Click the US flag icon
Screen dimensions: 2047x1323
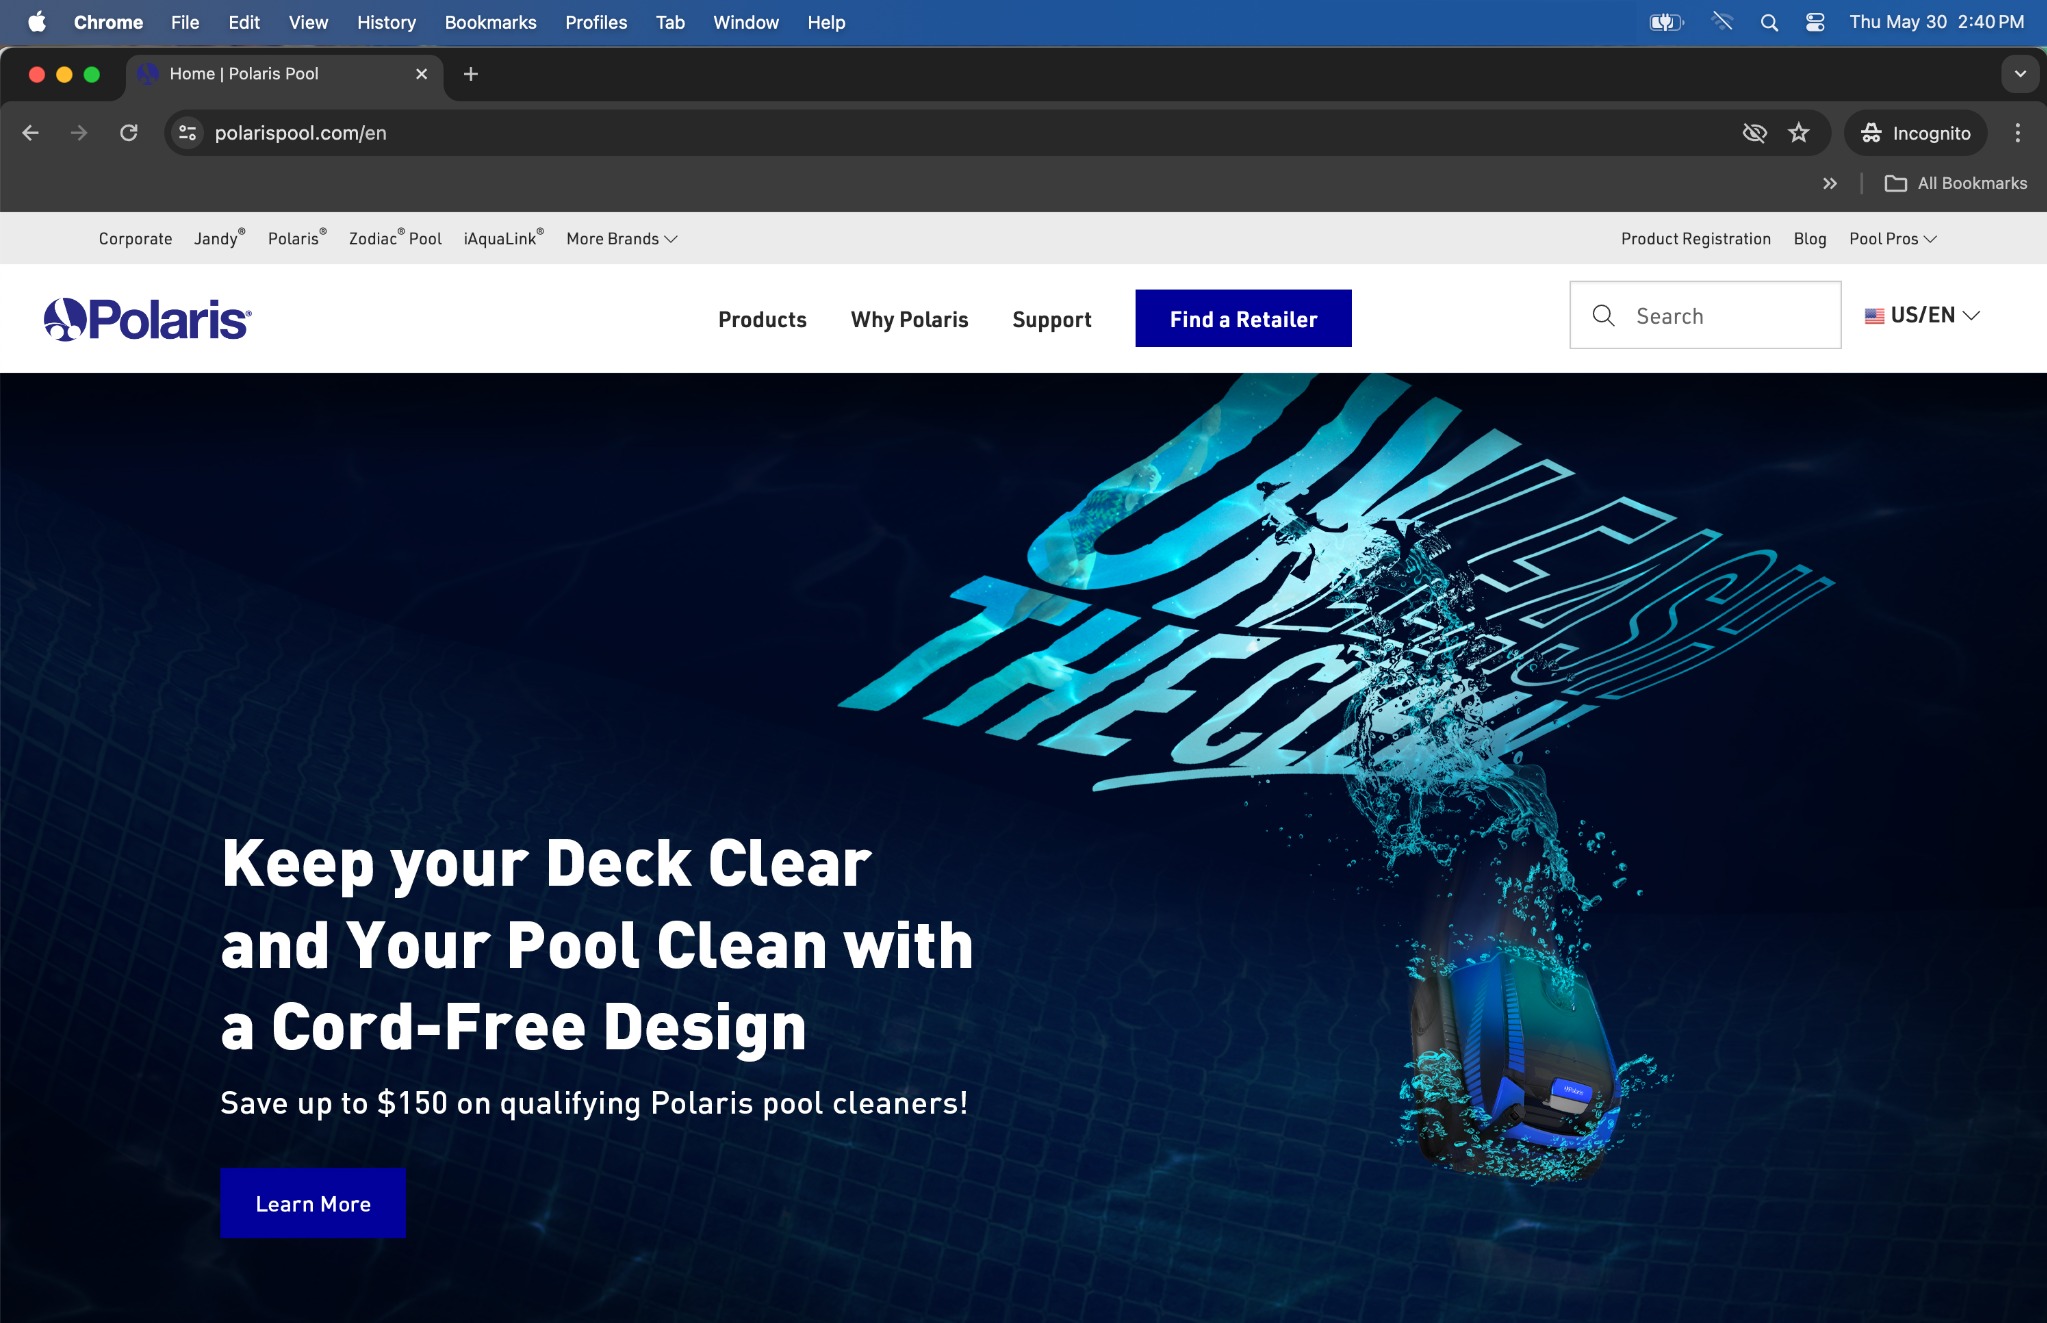click(x=1874, y=316)
